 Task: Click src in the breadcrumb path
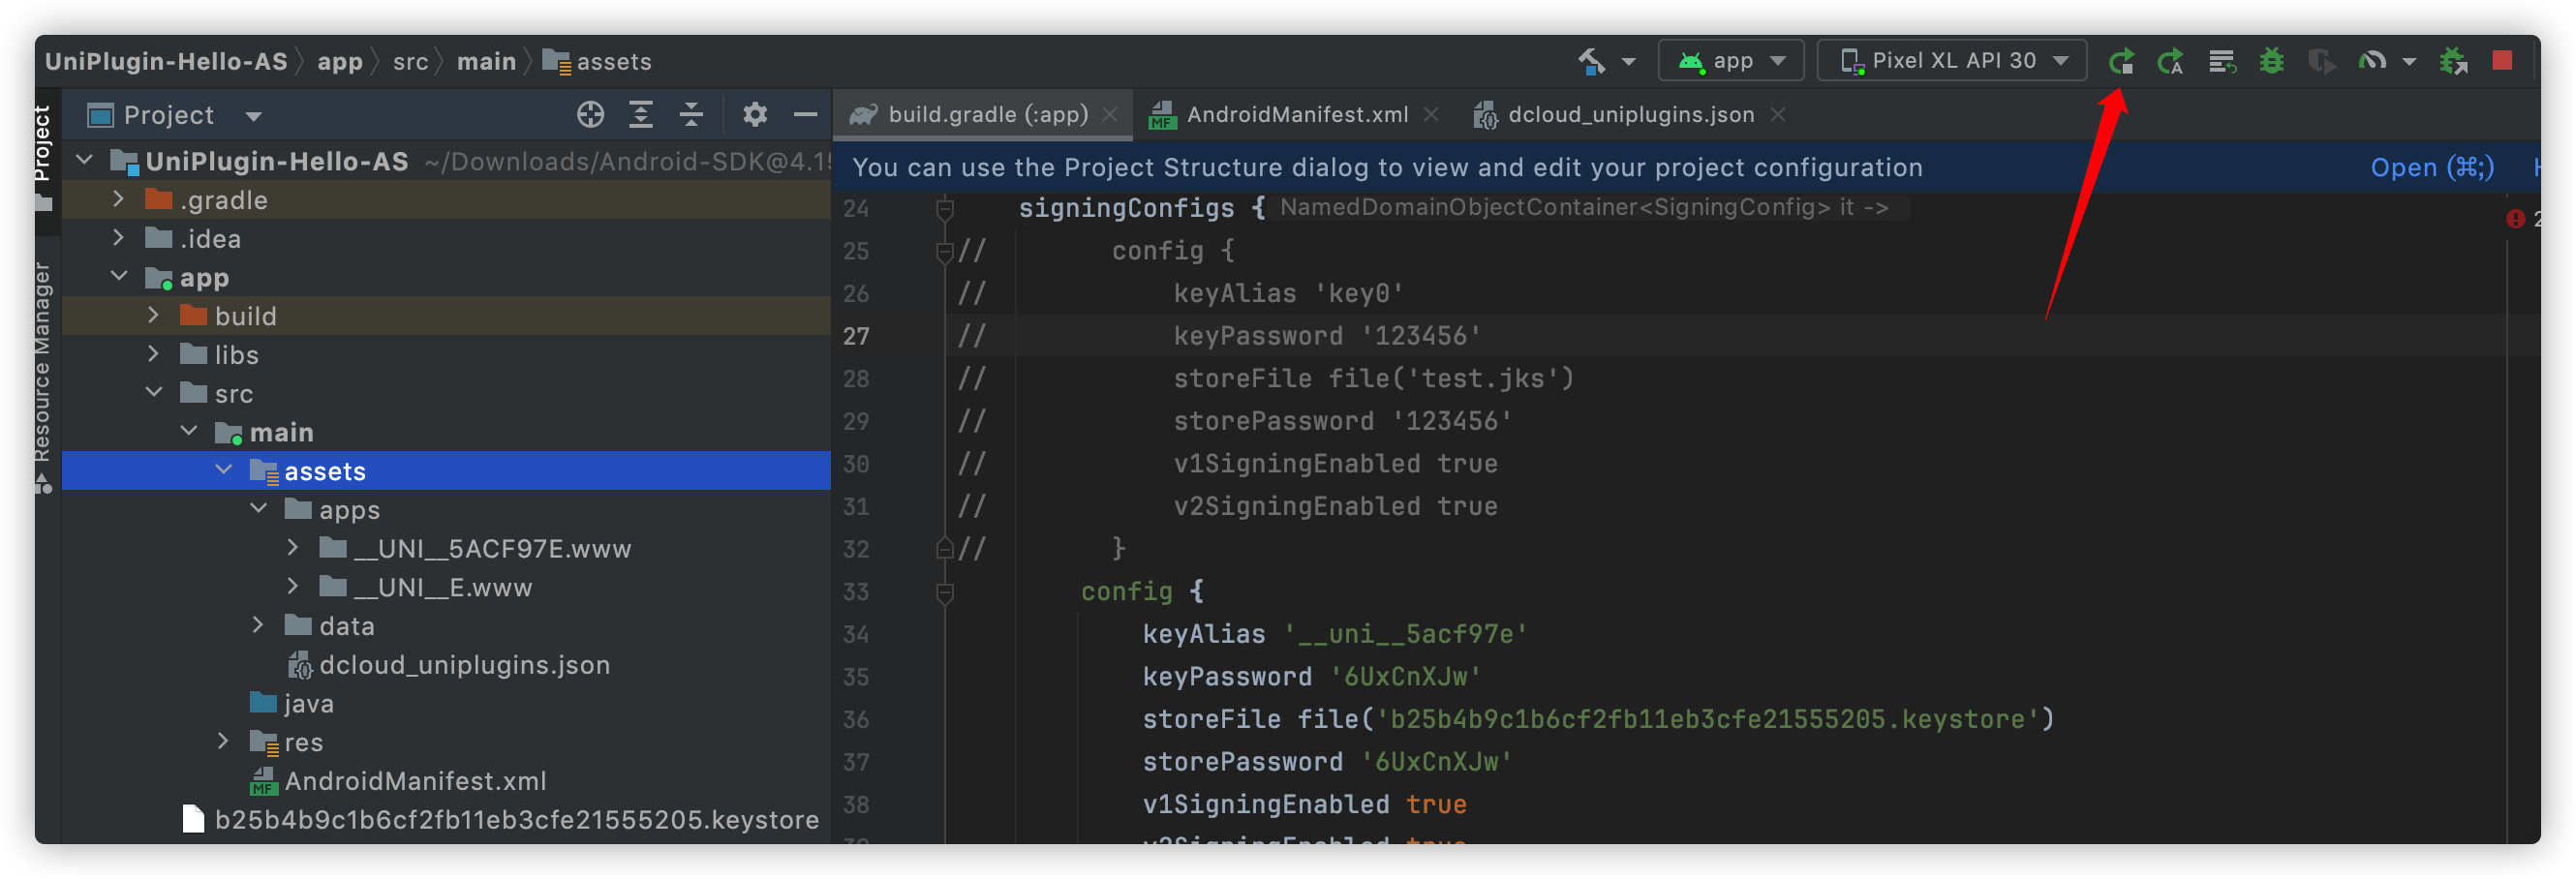click(x=410, y=62)
